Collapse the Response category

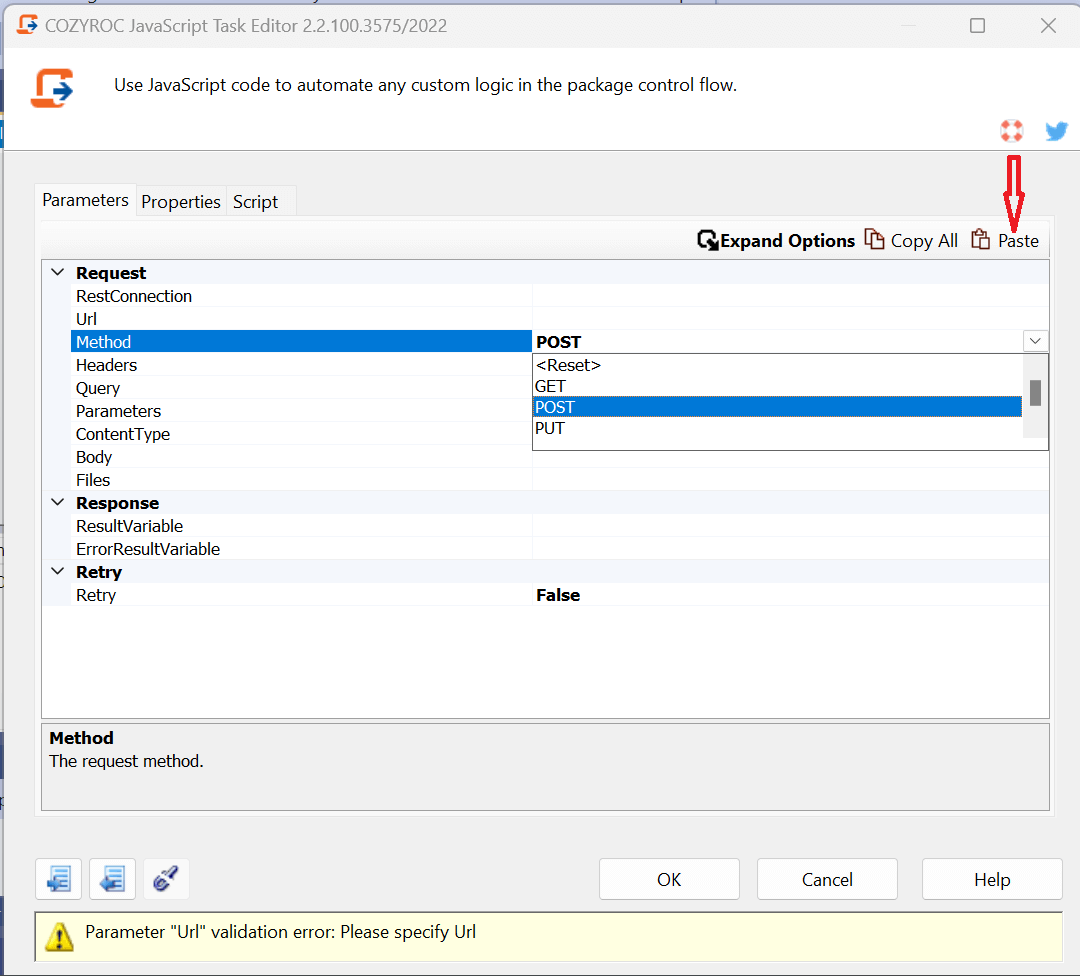[58, 503]
